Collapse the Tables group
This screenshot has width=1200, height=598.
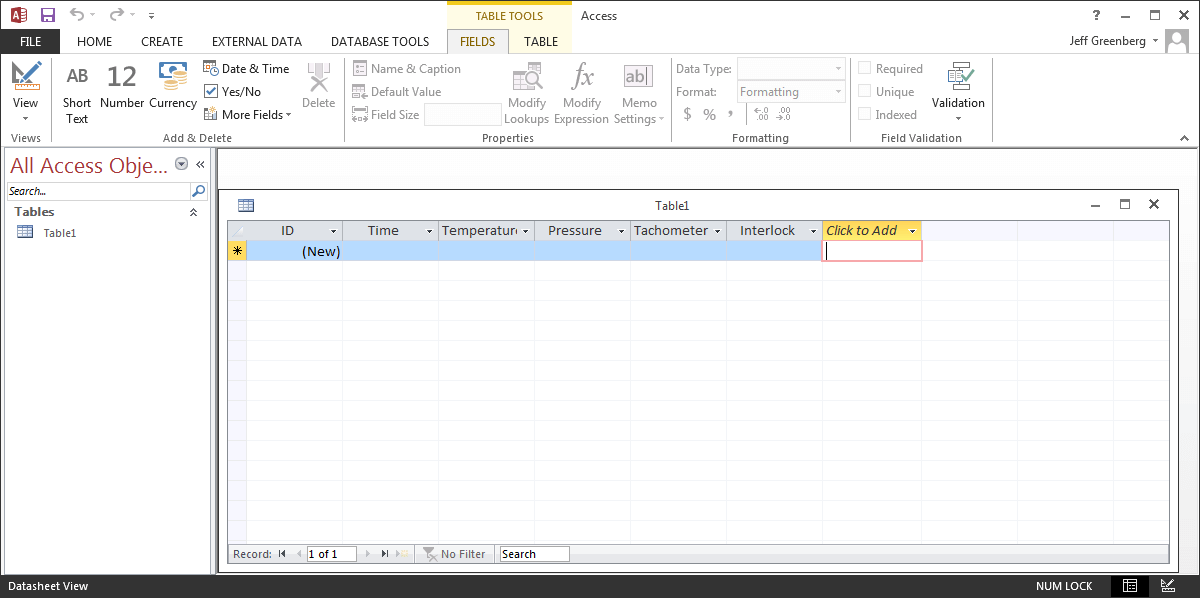(194, 212)
